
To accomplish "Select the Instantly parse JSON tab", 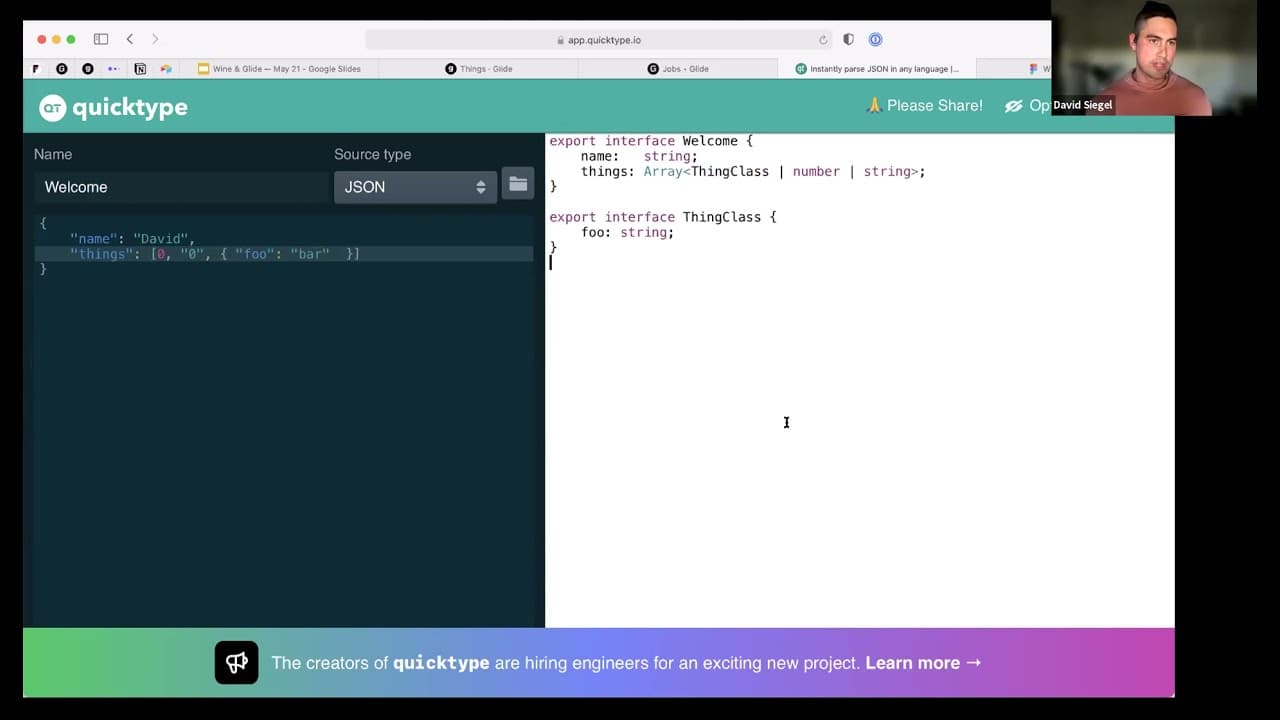I will pos(877,69).
